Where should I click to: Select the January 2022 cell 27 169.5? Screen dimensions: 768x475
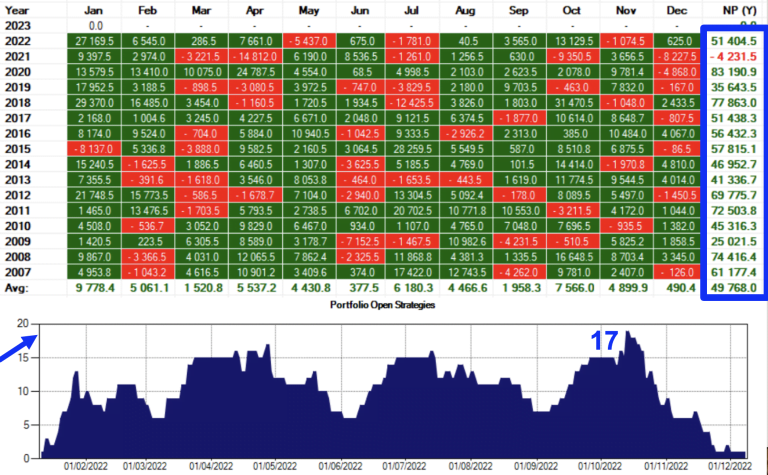95,39
